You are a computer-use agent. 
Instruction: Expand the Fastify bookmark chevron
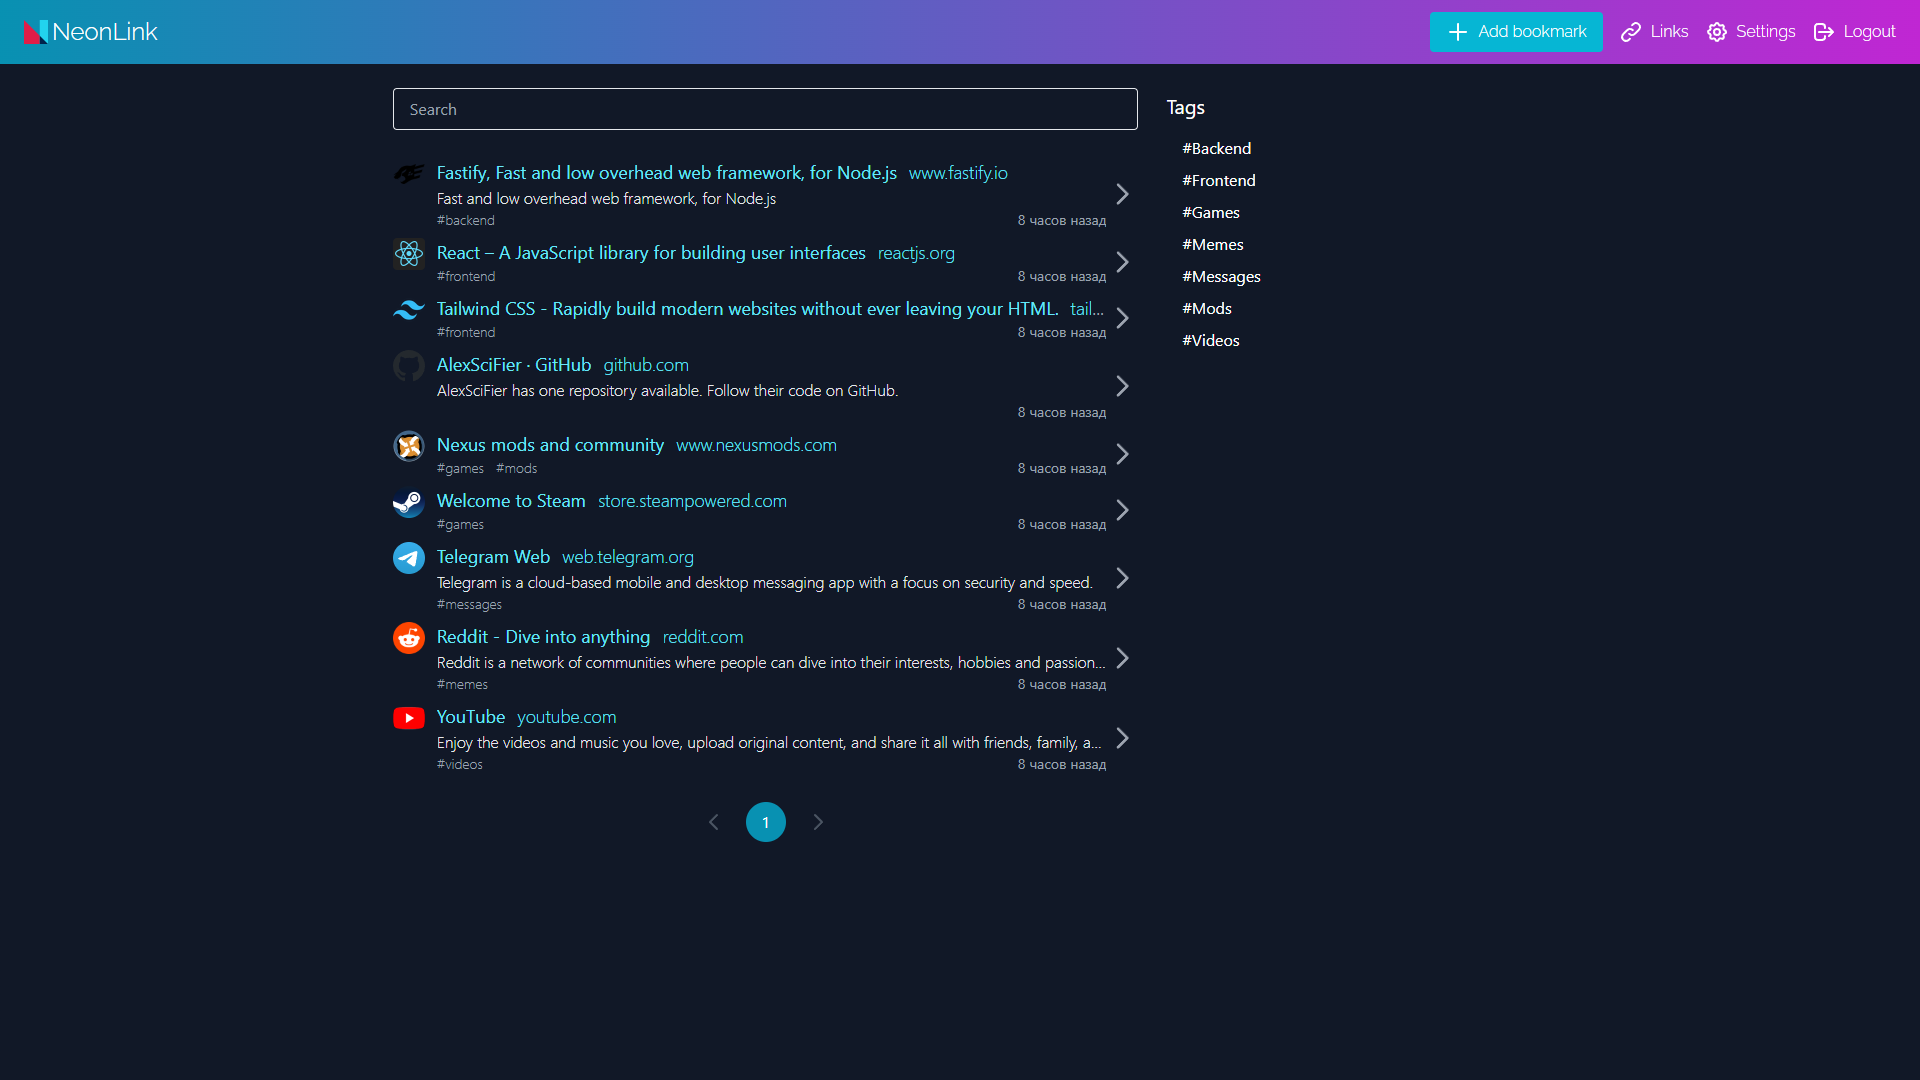tap(1122, 194)
